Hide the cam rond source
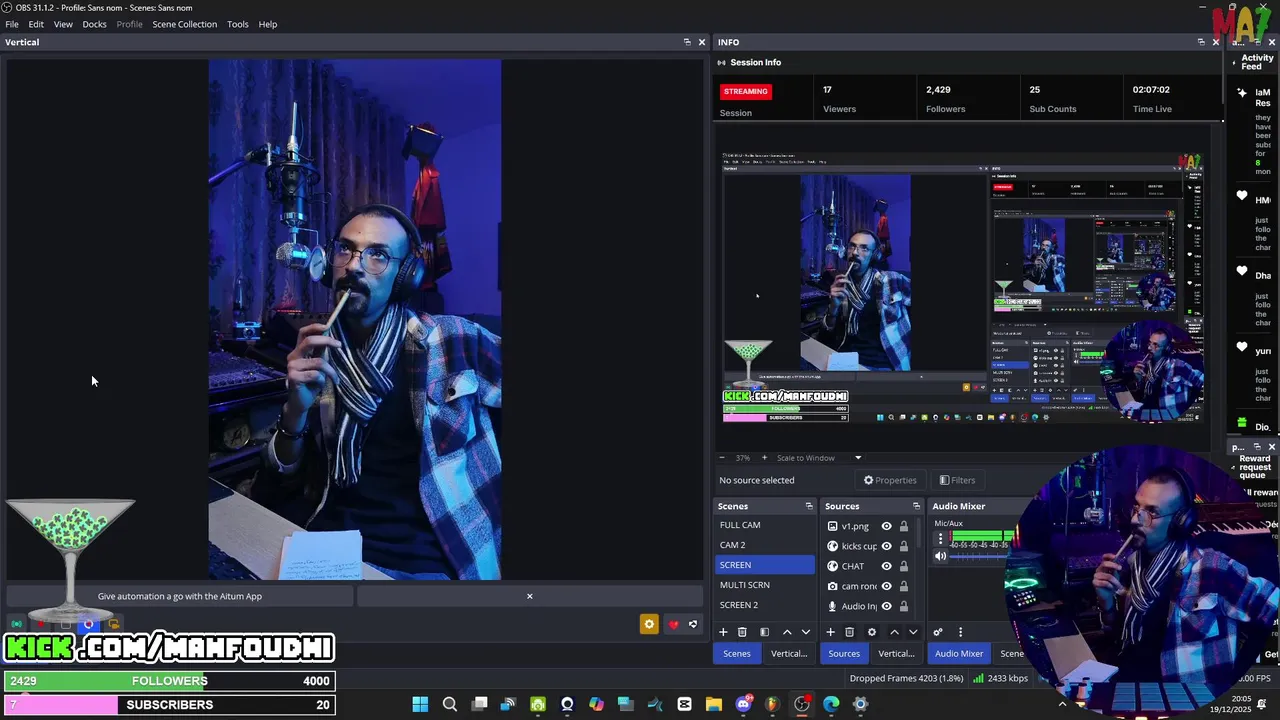1280x720 pixels. coord(886,586)
